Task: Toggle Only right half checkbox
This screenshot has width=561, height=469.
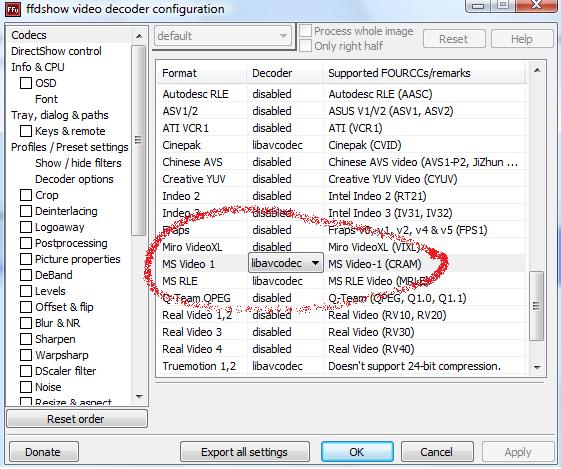Action: (x=306, y=46)
